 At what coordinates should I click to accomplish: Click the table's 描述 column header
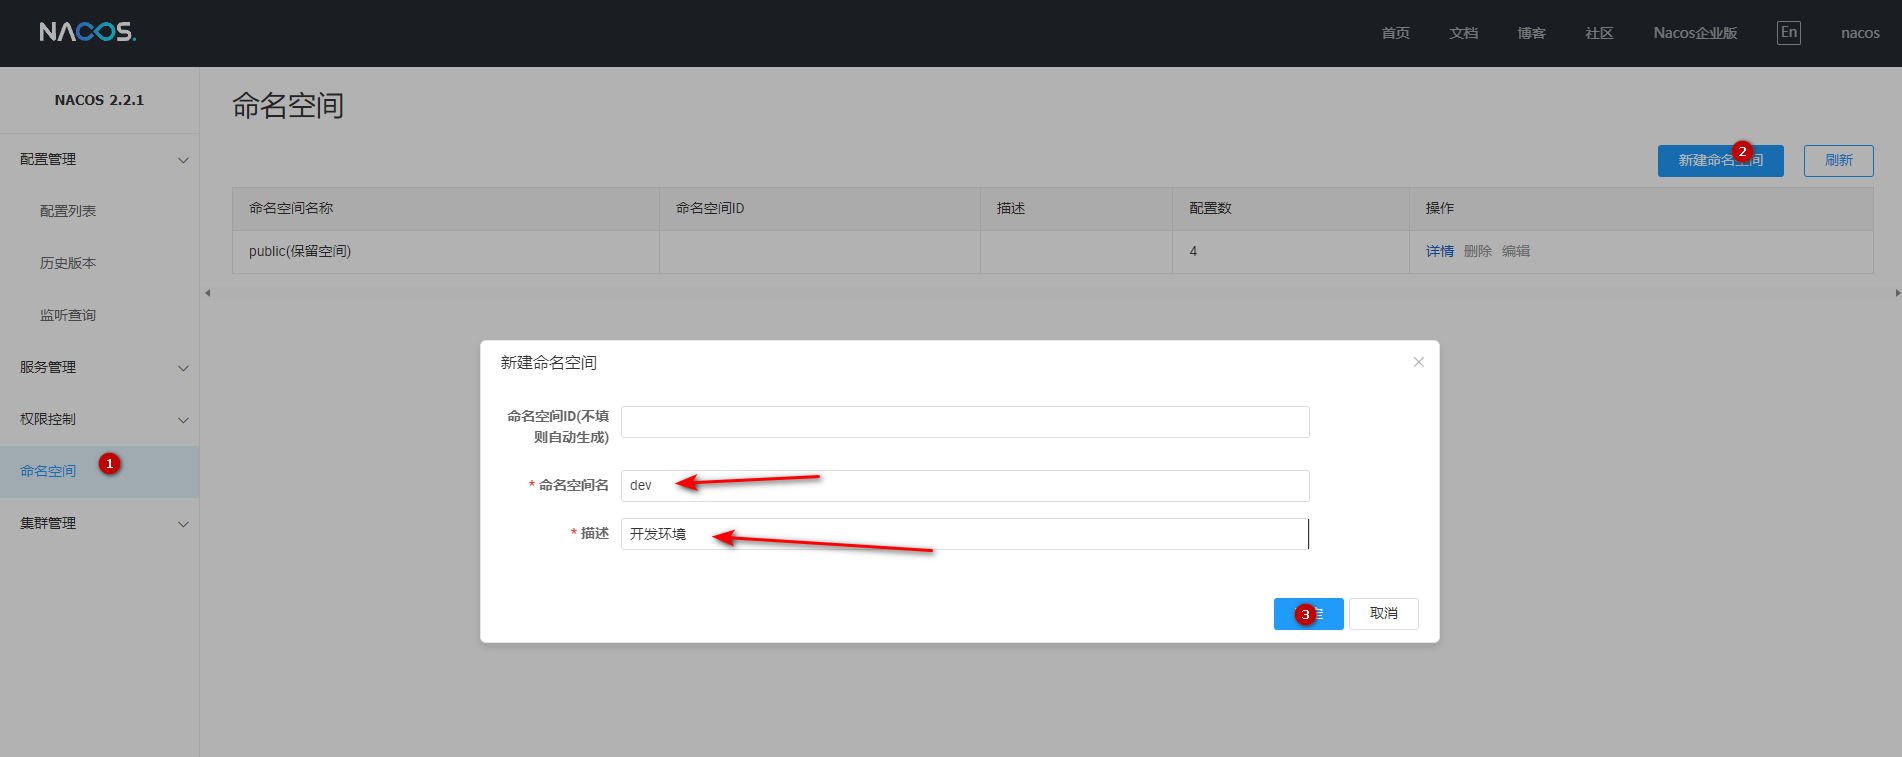[1076, 209]
